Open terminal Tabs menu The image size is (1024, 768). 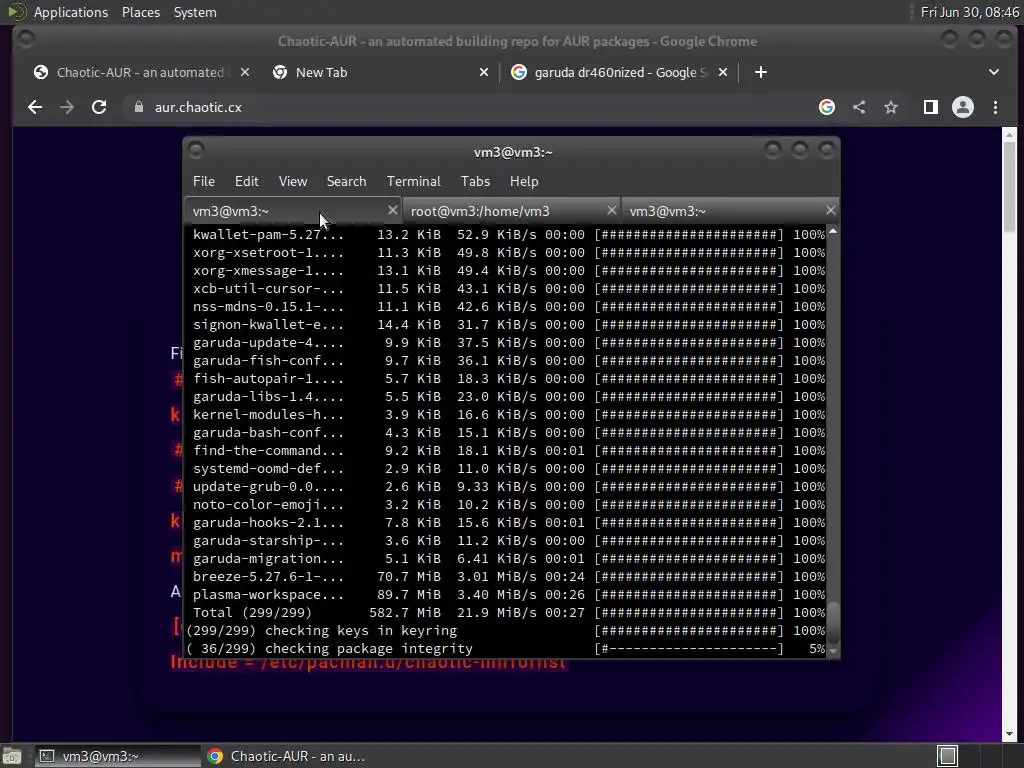(475, 182)
